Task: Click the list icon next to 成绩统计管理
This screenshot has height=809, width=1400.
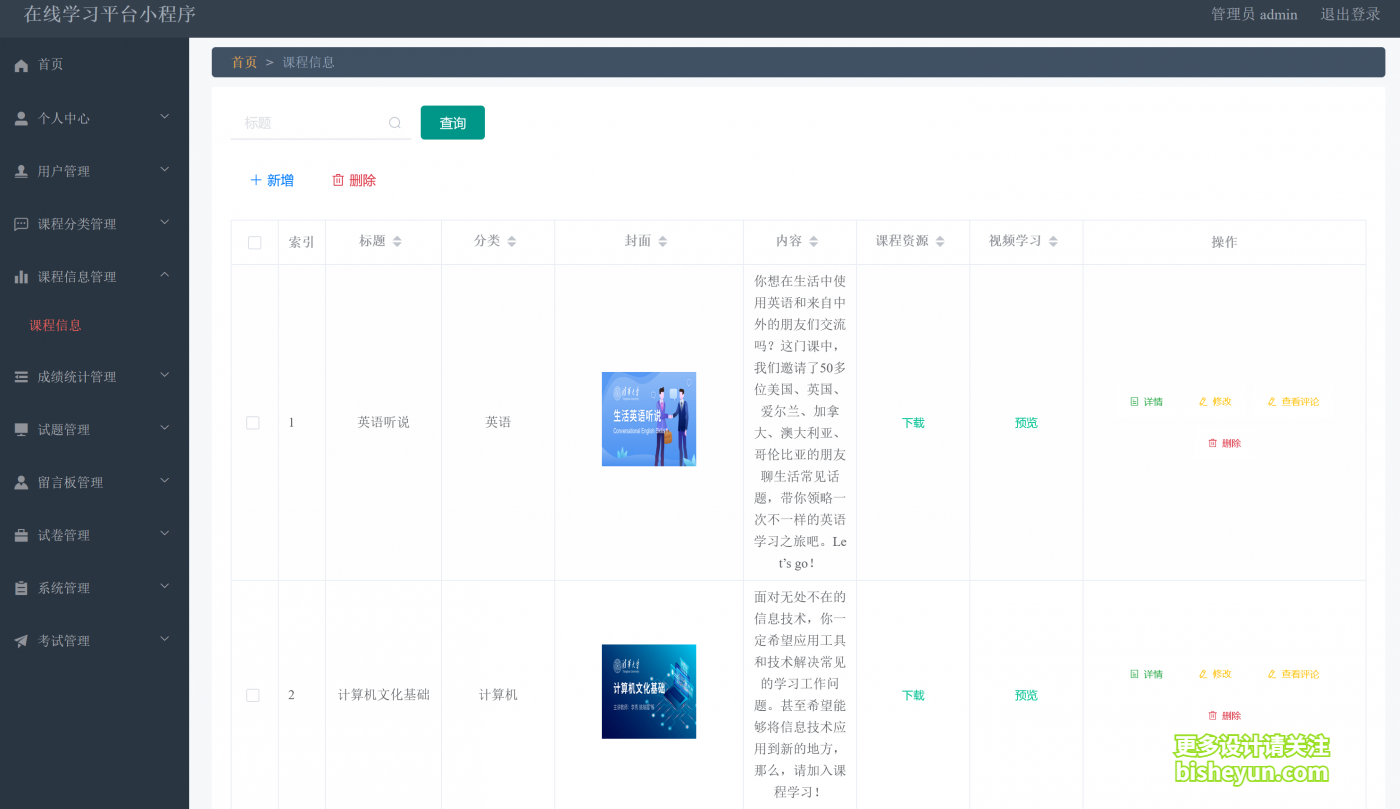Action: click(21, 377)
